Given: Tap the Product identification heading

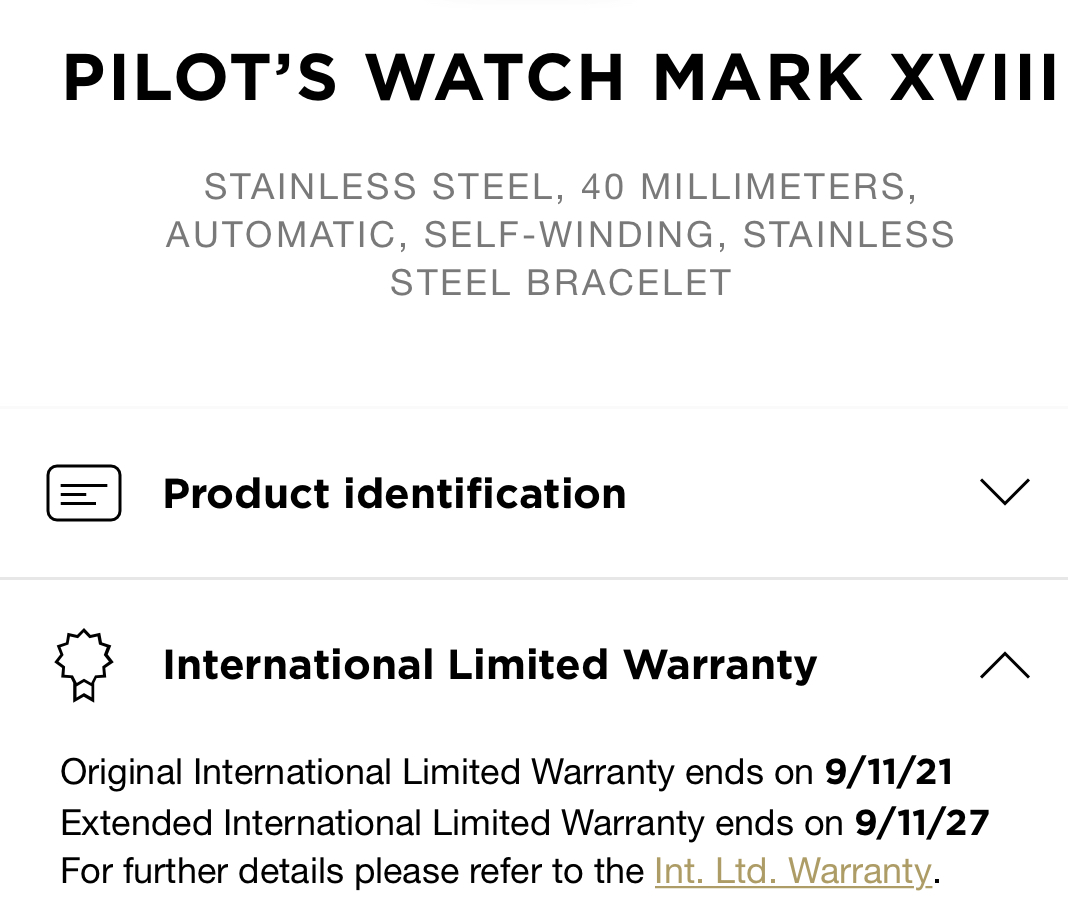Looking at the screenshot, I should tap(394, 493).
